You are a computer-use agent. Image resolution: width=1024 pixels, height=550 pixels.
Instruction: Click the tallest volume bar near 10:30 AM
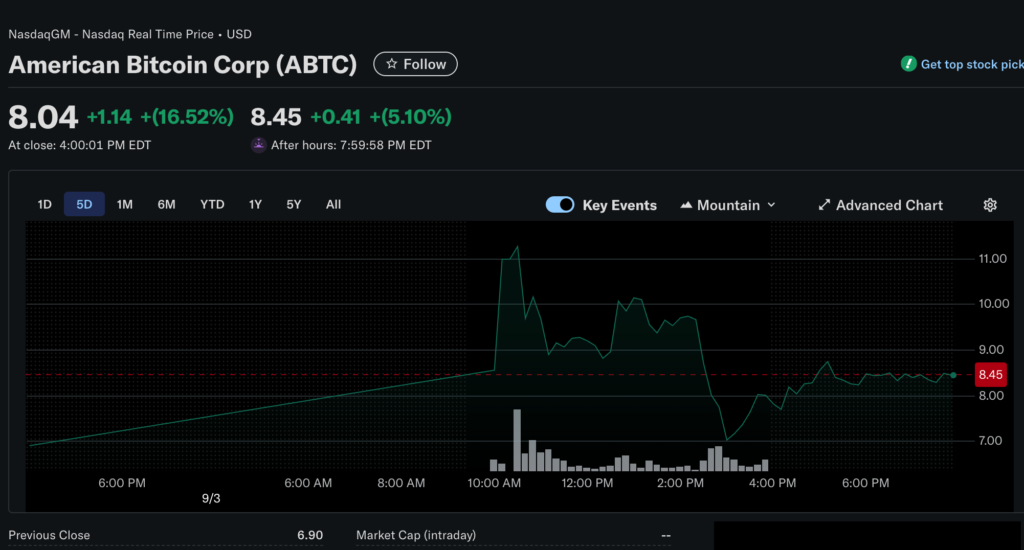coord(517,440)
